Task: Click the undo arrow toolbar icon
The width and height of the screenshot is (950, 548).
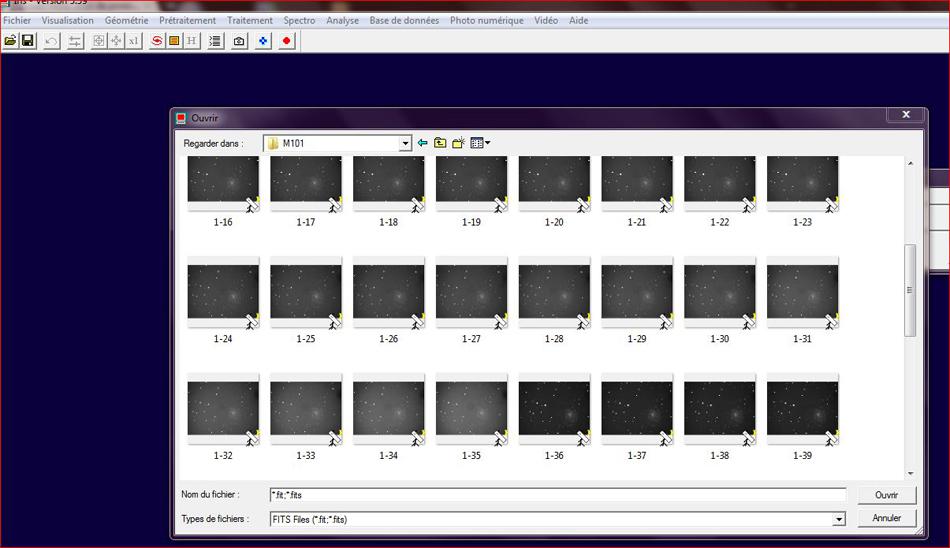Action: tap(51, 41)
